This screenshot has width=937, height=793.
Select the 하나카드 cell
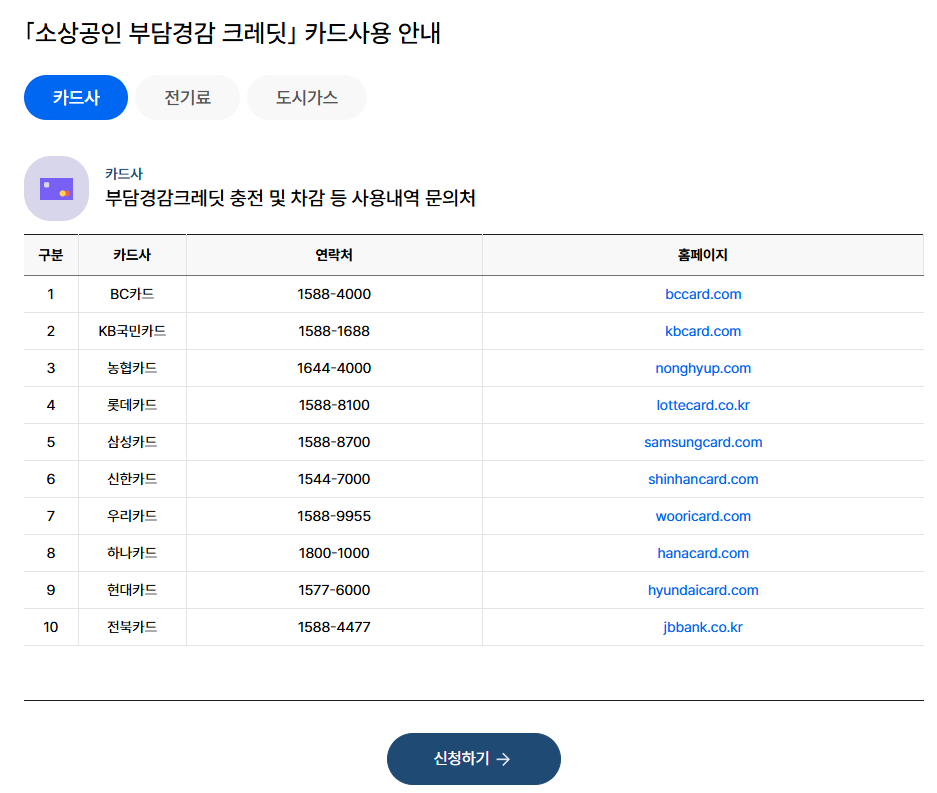(132, 553)
